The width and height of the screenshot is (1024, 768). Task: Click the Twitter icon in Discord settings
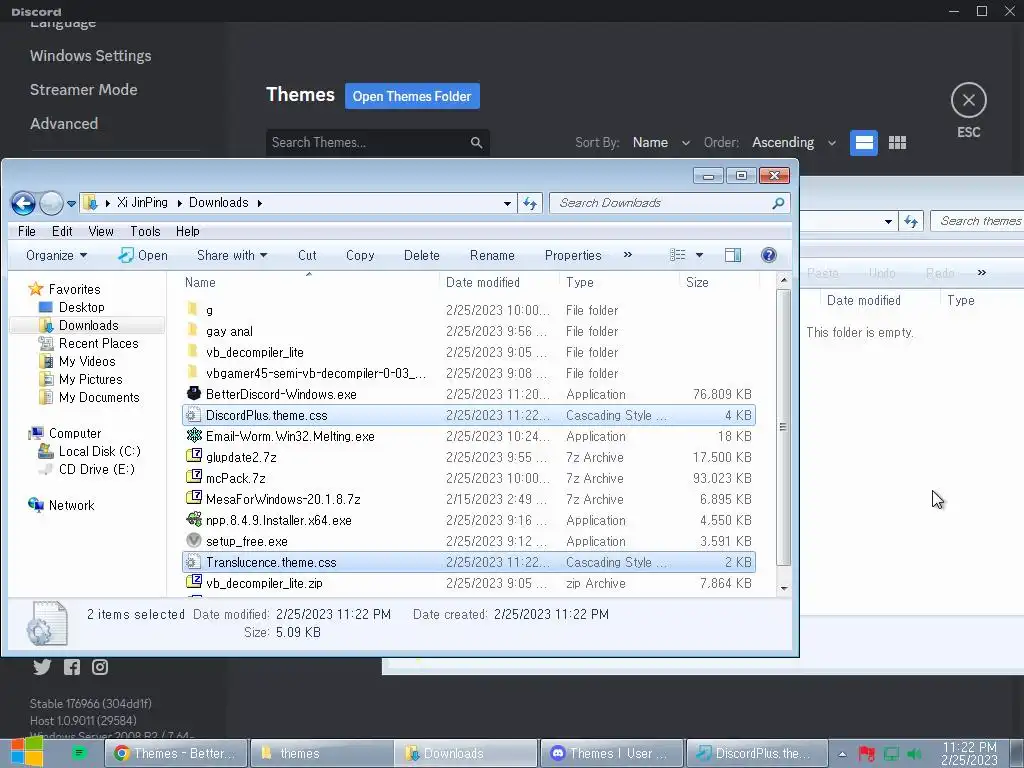(42, 667)
